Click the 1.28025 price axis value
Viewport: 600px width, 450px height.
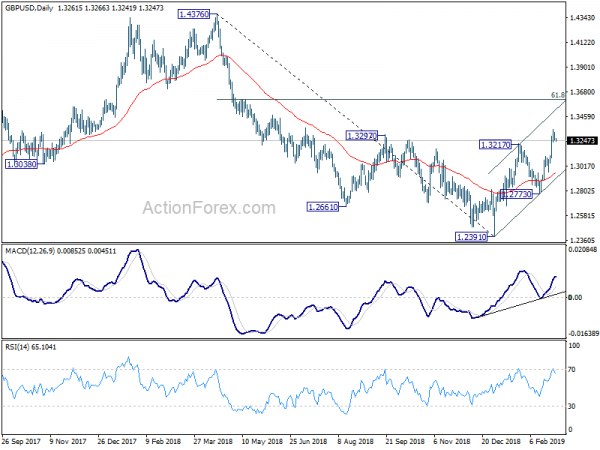[x=582, y=191]
